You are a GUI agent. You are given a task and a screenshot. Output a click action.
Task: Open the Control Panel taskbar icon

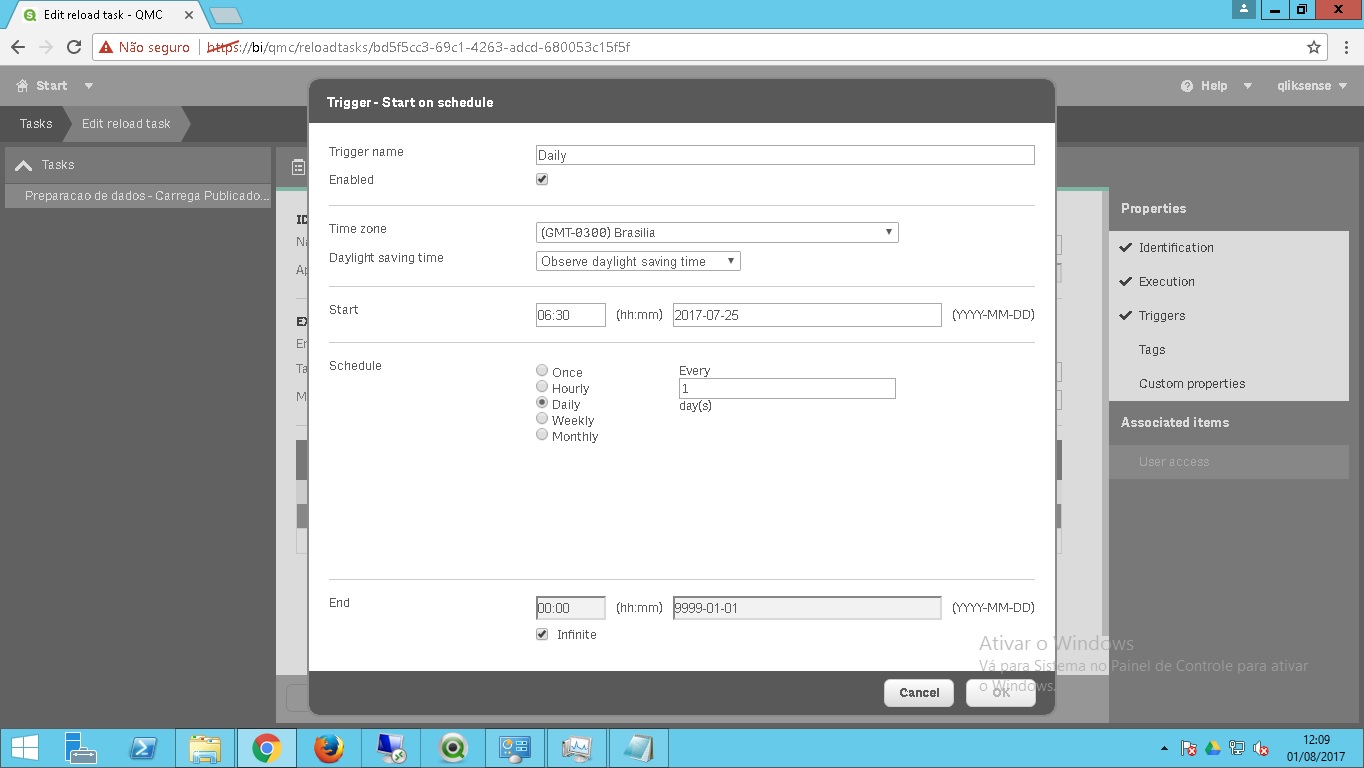(x=515, y=748)
